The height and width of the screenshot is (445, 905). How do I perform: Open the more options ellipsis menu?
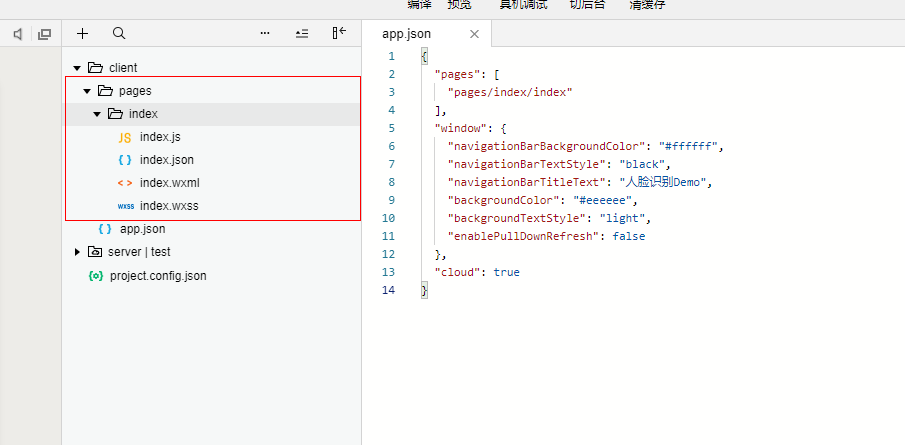265,33
